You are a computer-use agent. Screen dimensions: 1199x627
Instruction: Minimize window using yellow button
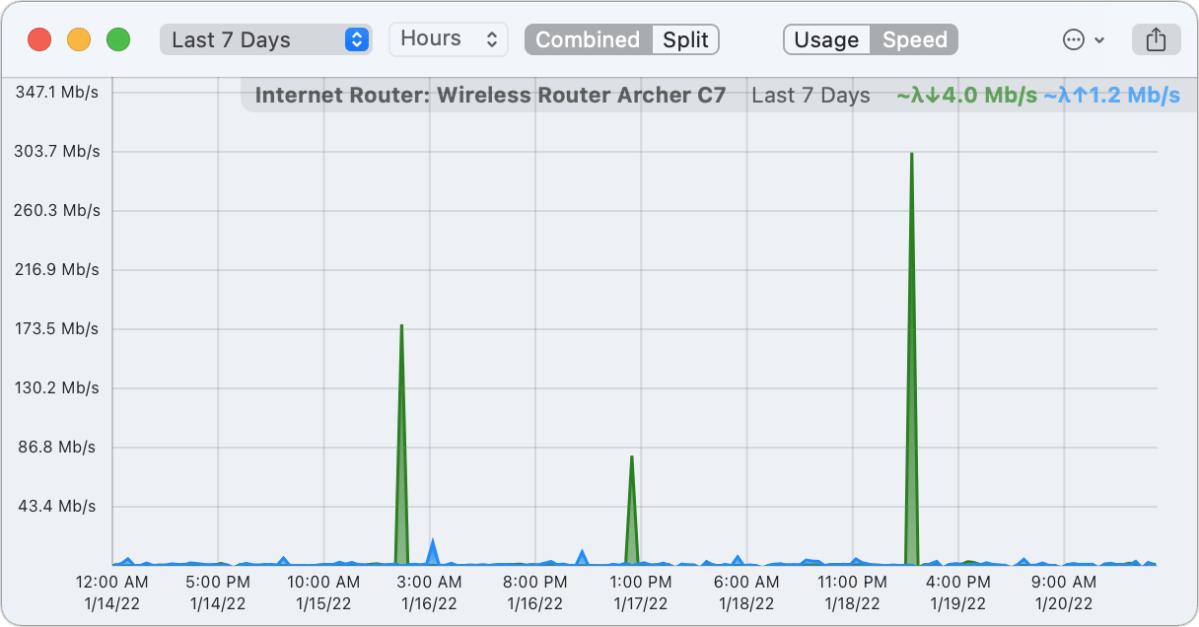coord(79,40)
